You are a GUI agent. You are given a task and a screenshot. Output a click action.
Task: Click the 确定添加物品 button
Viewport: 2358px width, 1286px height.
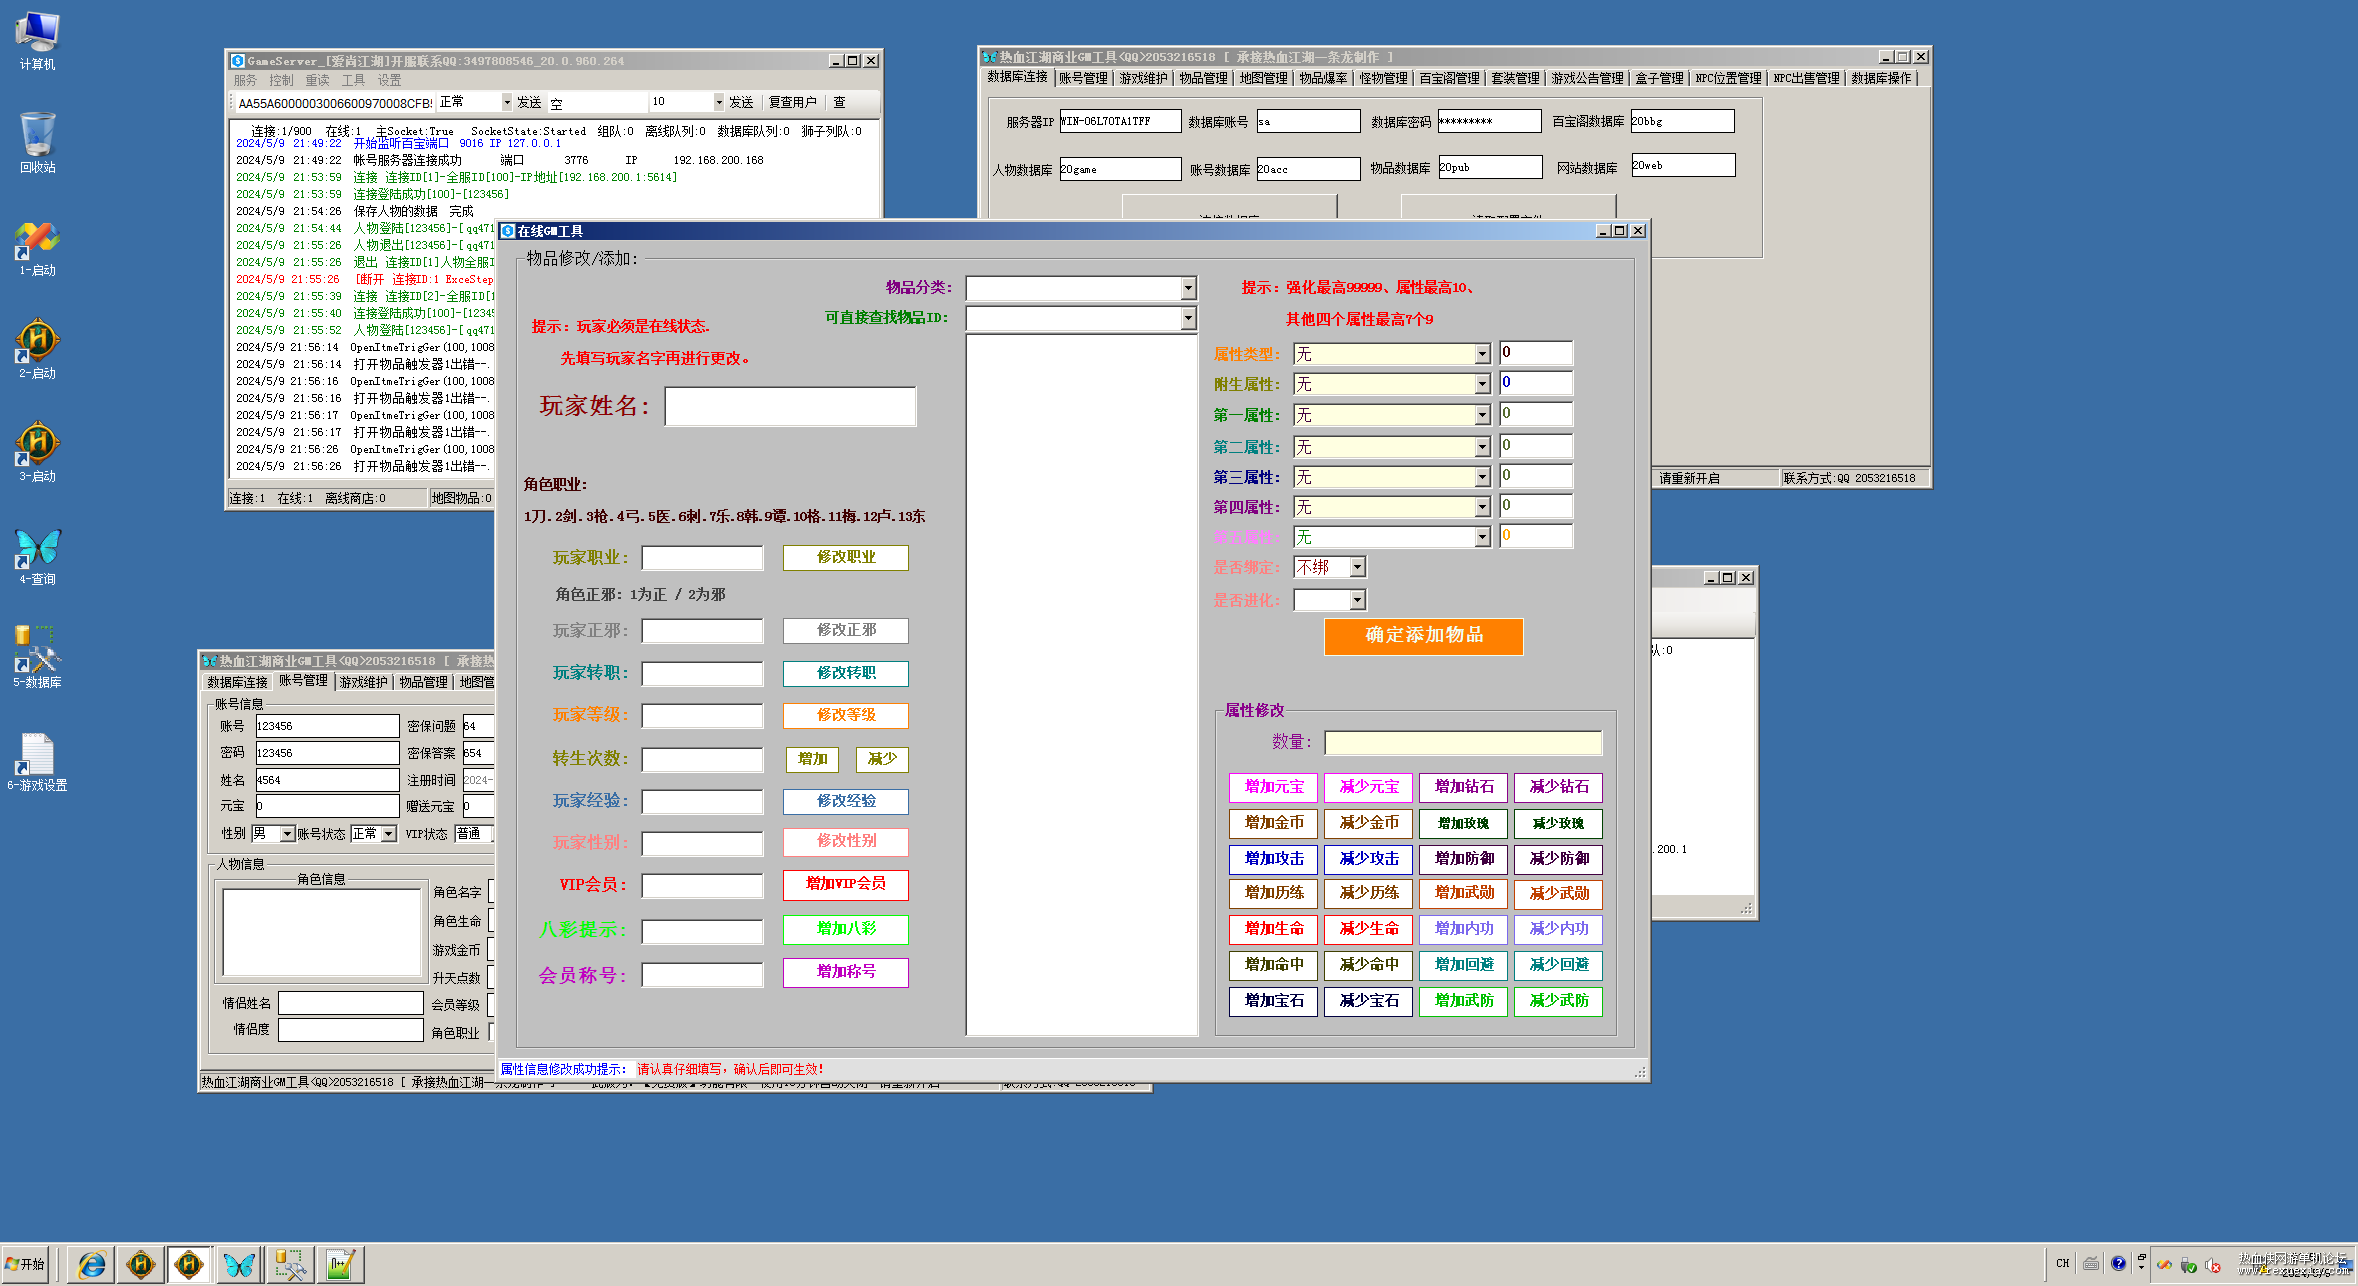[x=1423, y=636]
